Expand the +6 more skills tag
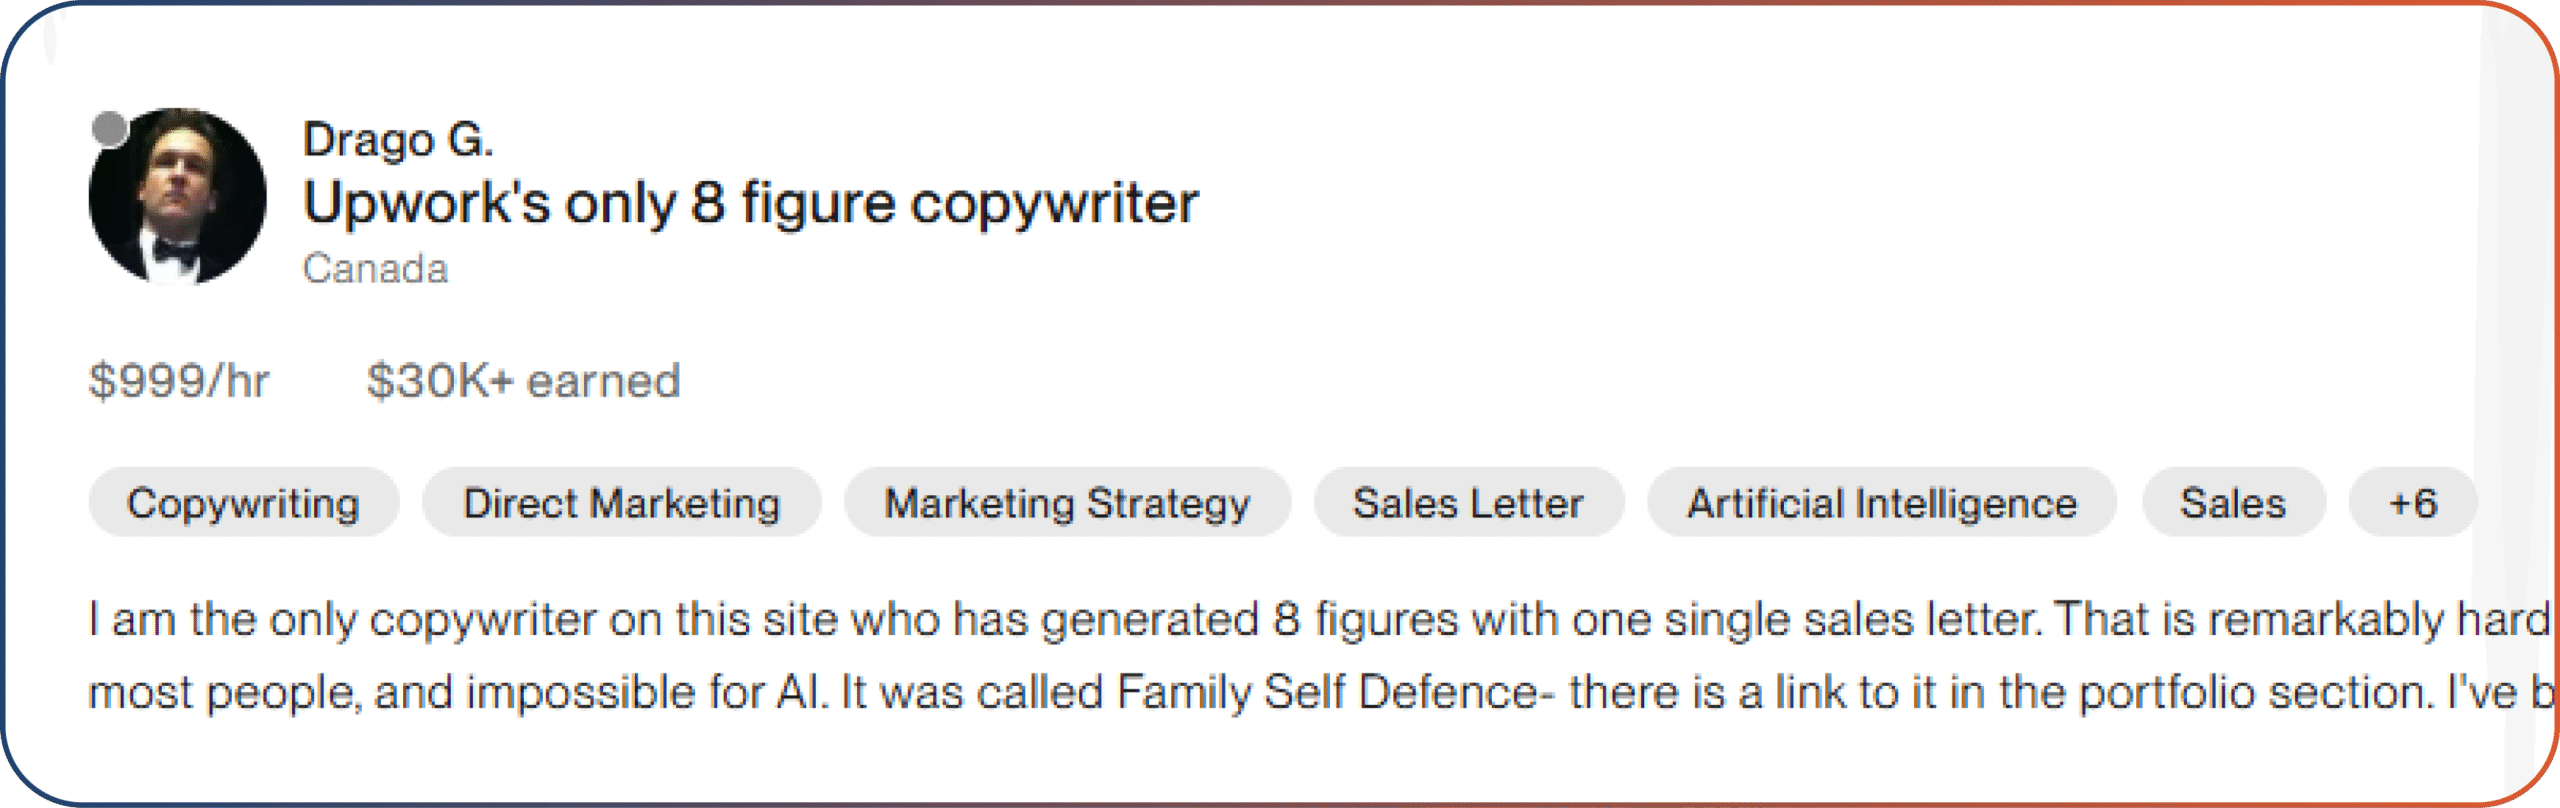Screen dimensions: 2560x808 coord(2412,503)
